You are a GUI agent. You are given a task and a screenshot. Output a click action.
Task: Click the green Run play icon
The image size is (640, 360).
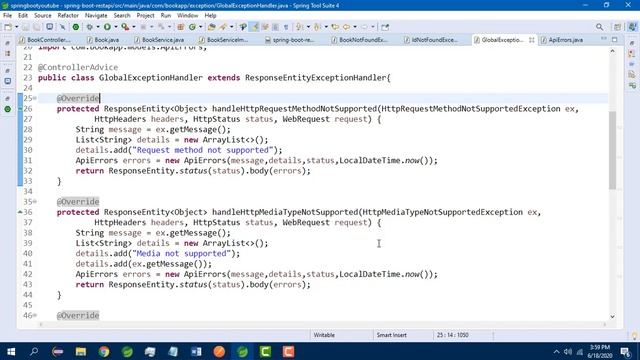click(x=107, y=27)
